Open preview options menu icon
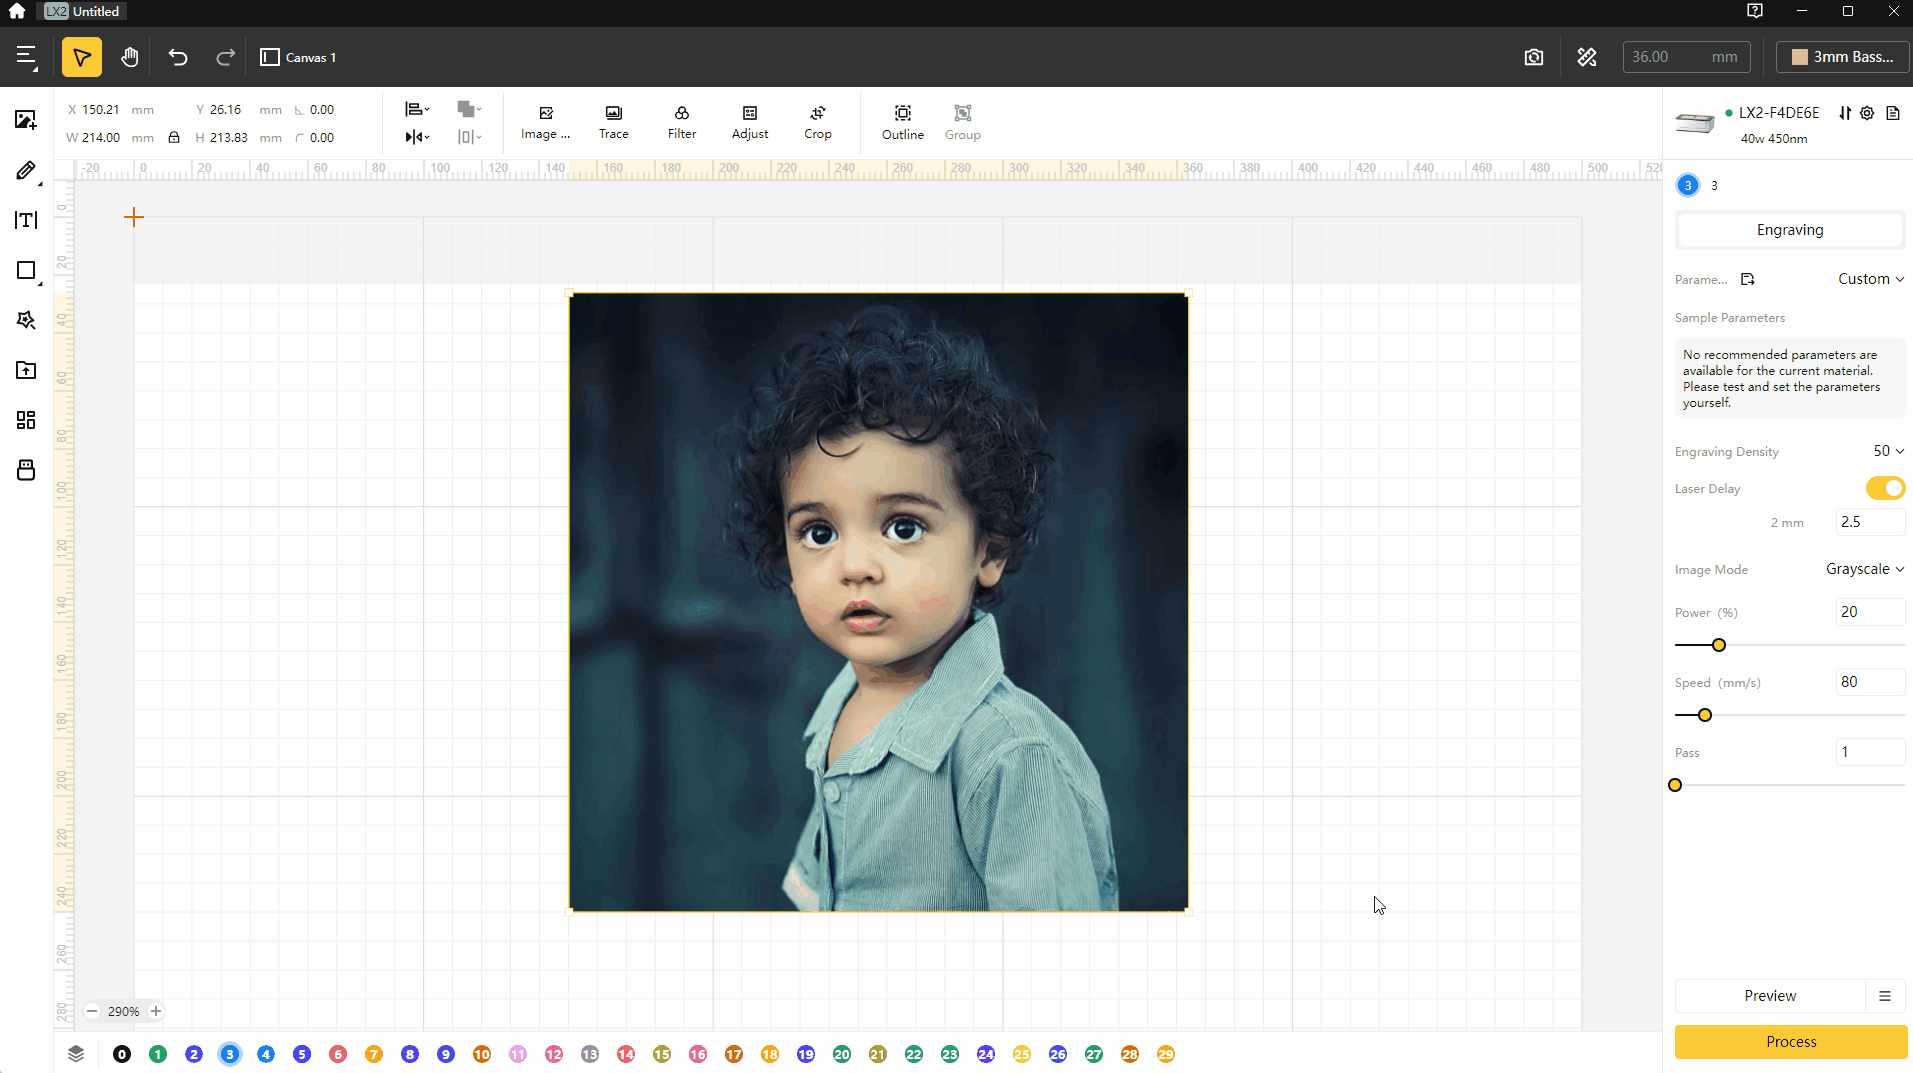This screenshot has height=1073, width=1913. tap(1885, 996)
